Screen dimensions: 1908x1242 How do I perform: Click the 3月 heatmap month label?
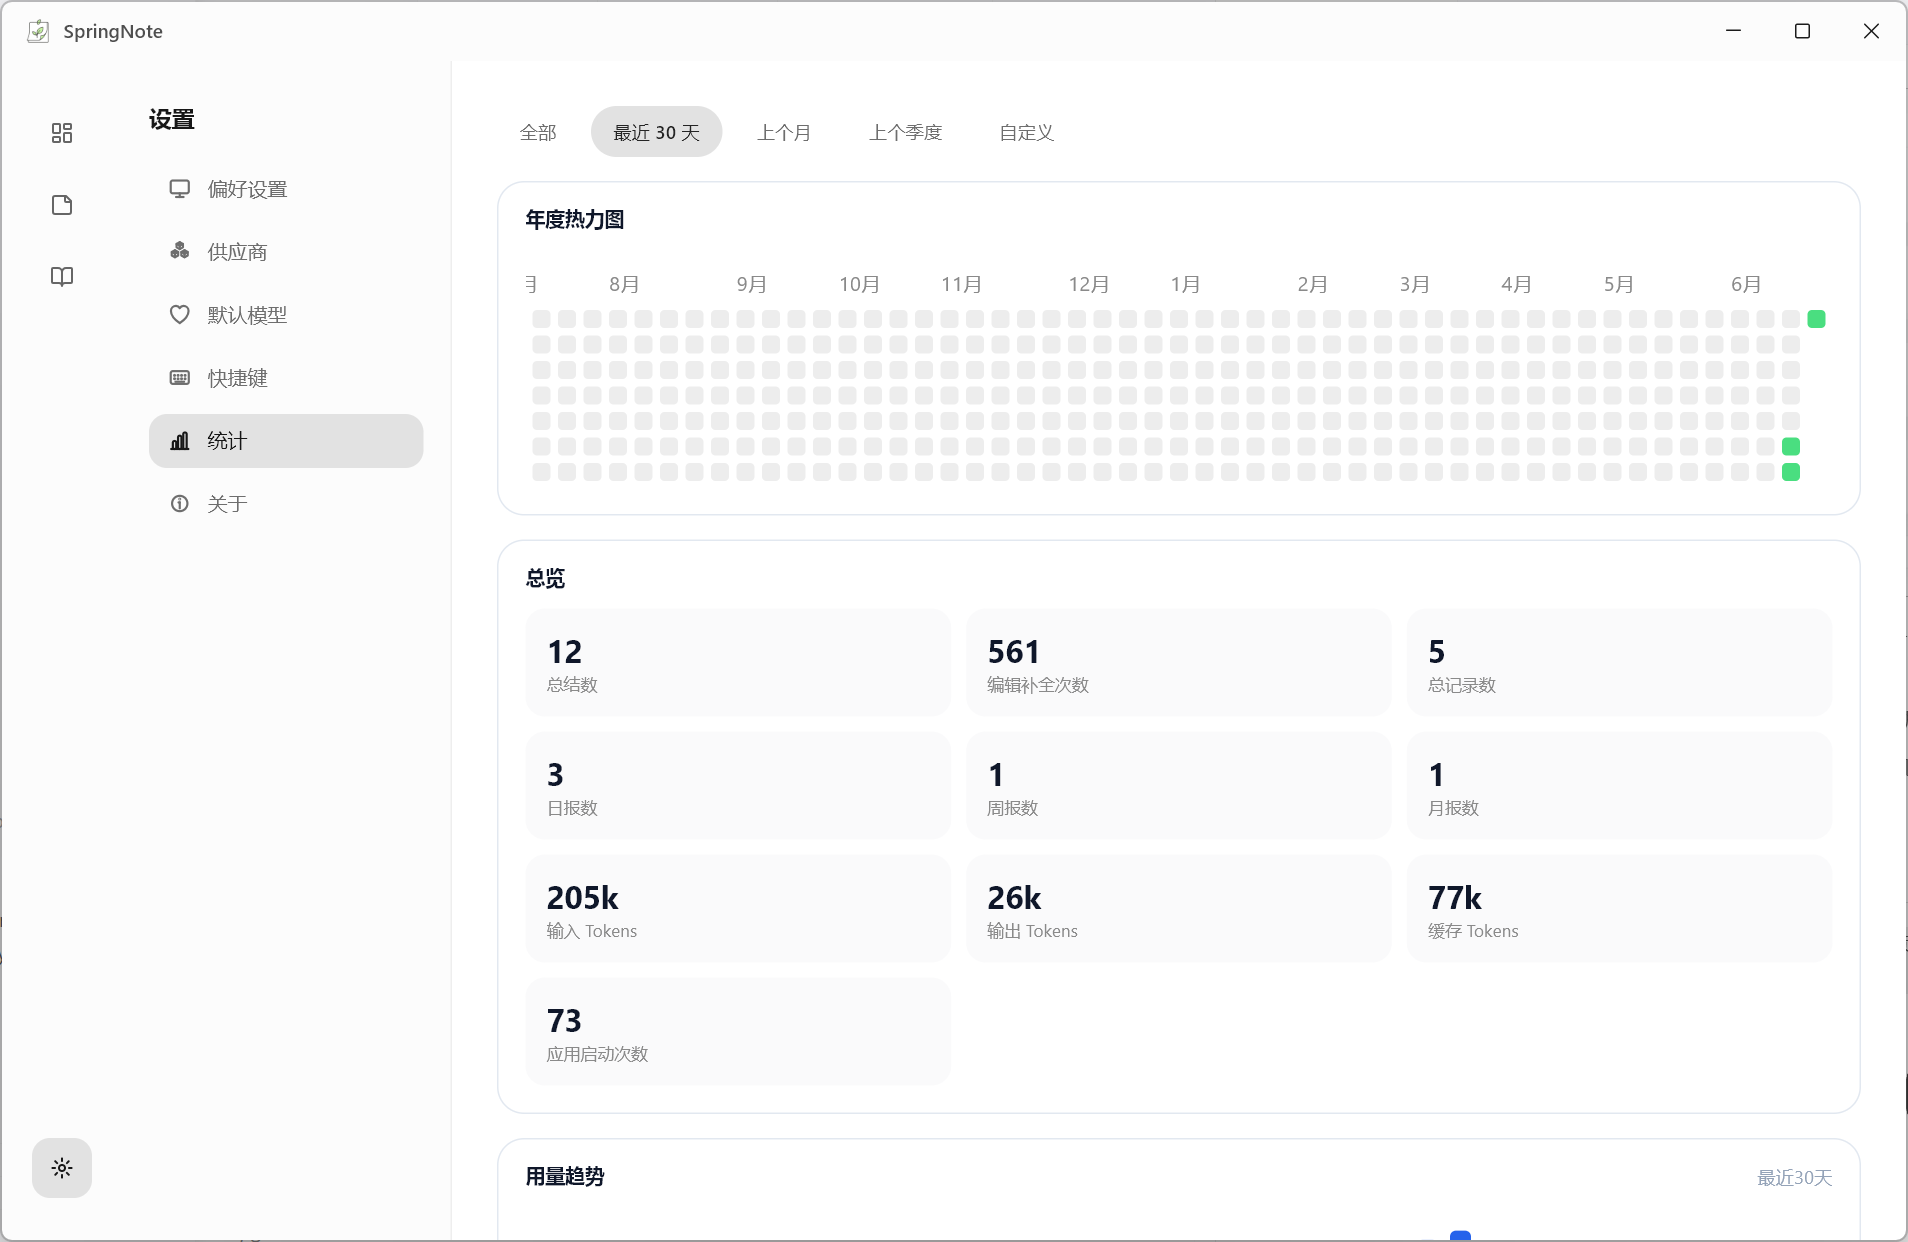click(x=1415, y=284)
